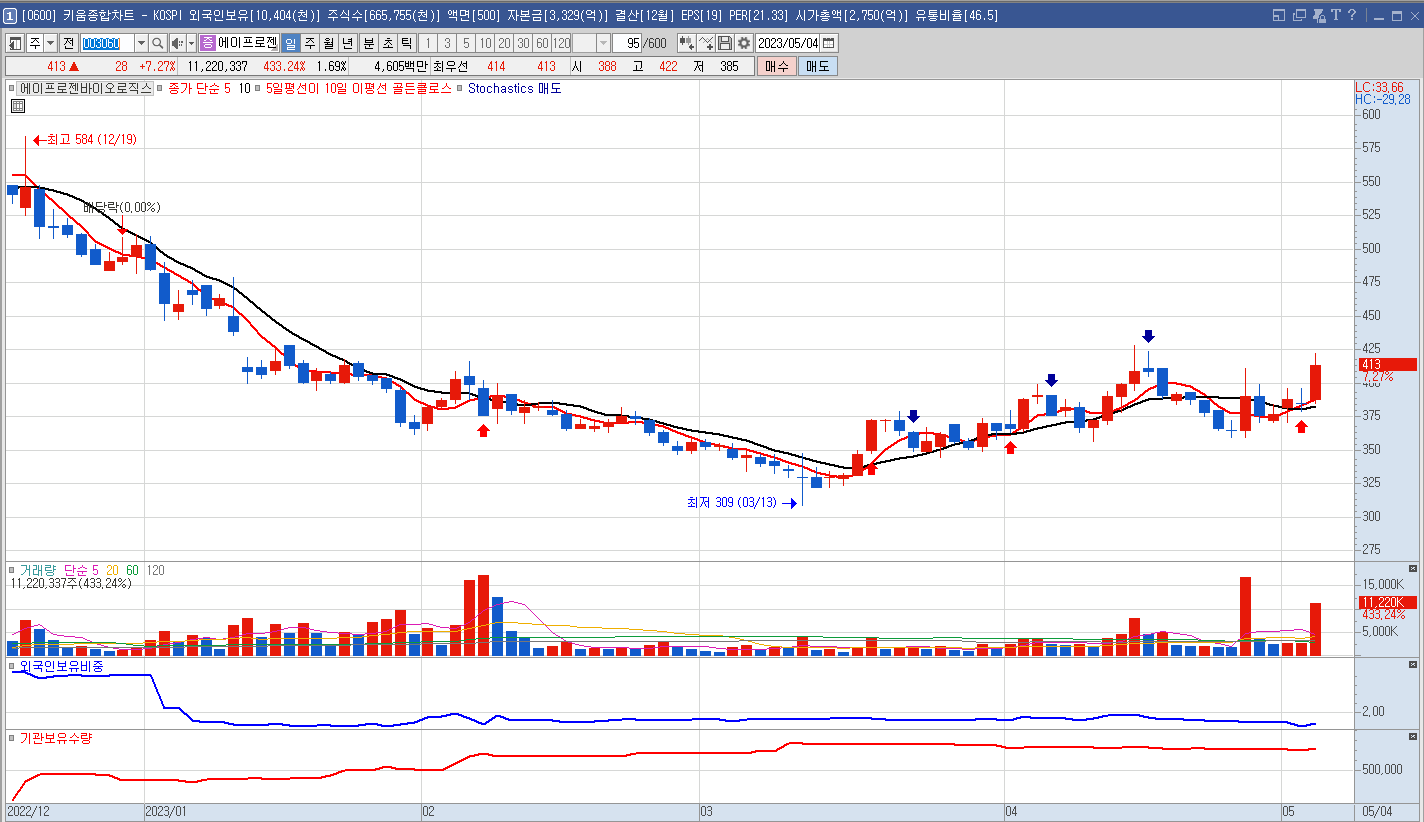Click the 최저 309 (03/13) low label
The width and height of the screenshot is (1424, 822).
coord(731,503)
